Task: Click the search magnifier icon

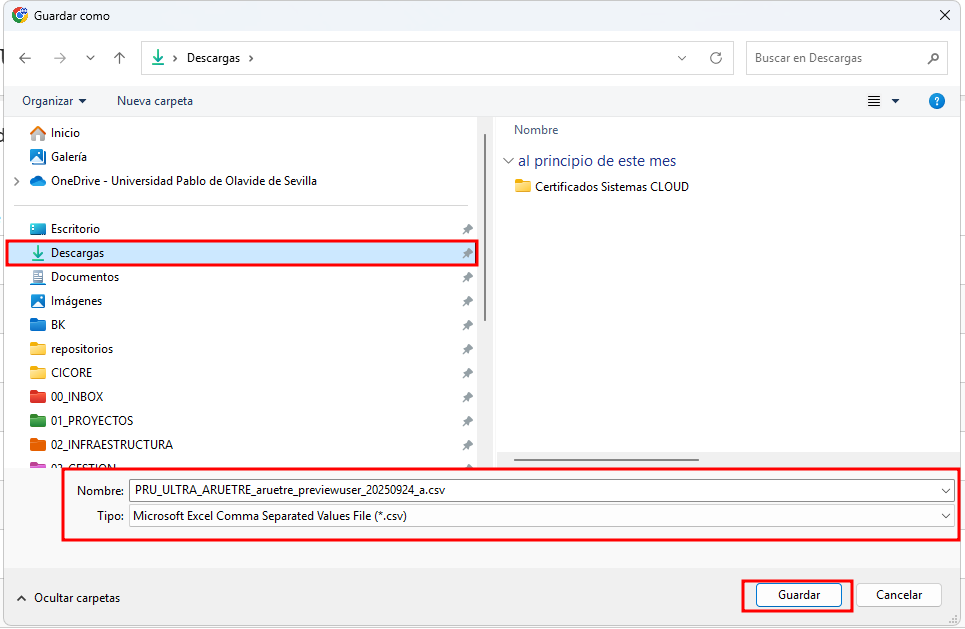Action: click(x=933, y=58)
